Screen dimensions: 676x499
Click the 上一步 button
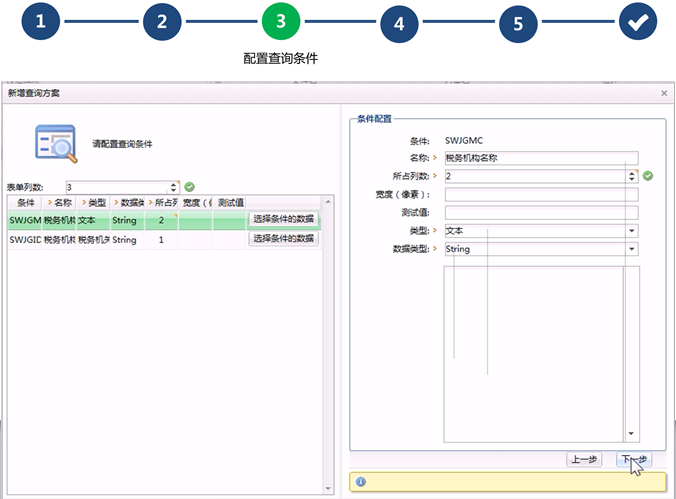[585, 459]
